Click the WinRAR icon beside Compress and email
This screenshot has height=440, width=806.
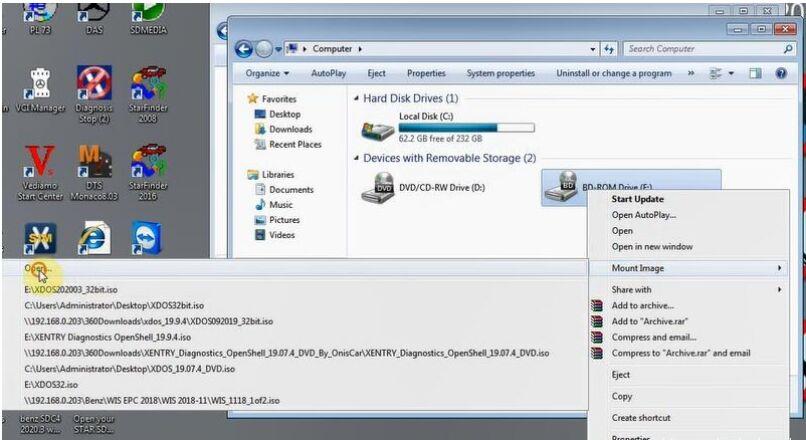[597, 338]
